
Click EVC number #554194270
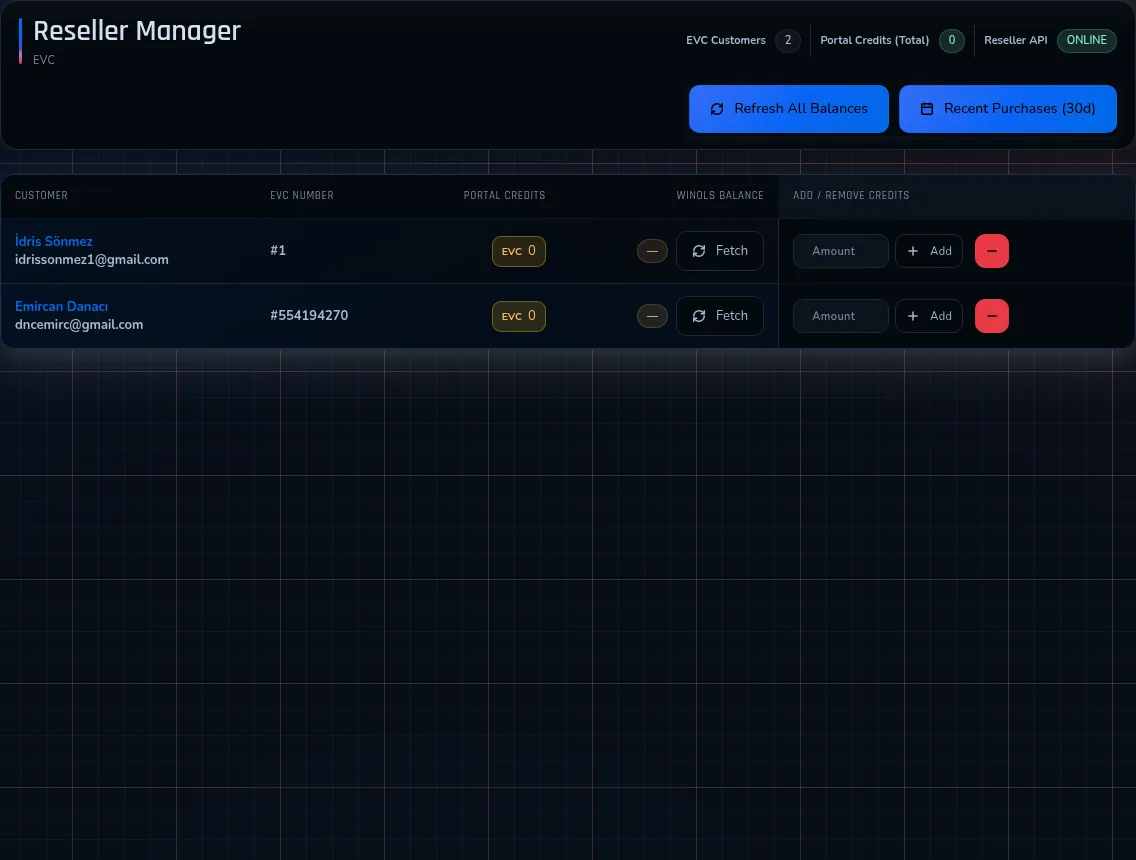[309, 315]
